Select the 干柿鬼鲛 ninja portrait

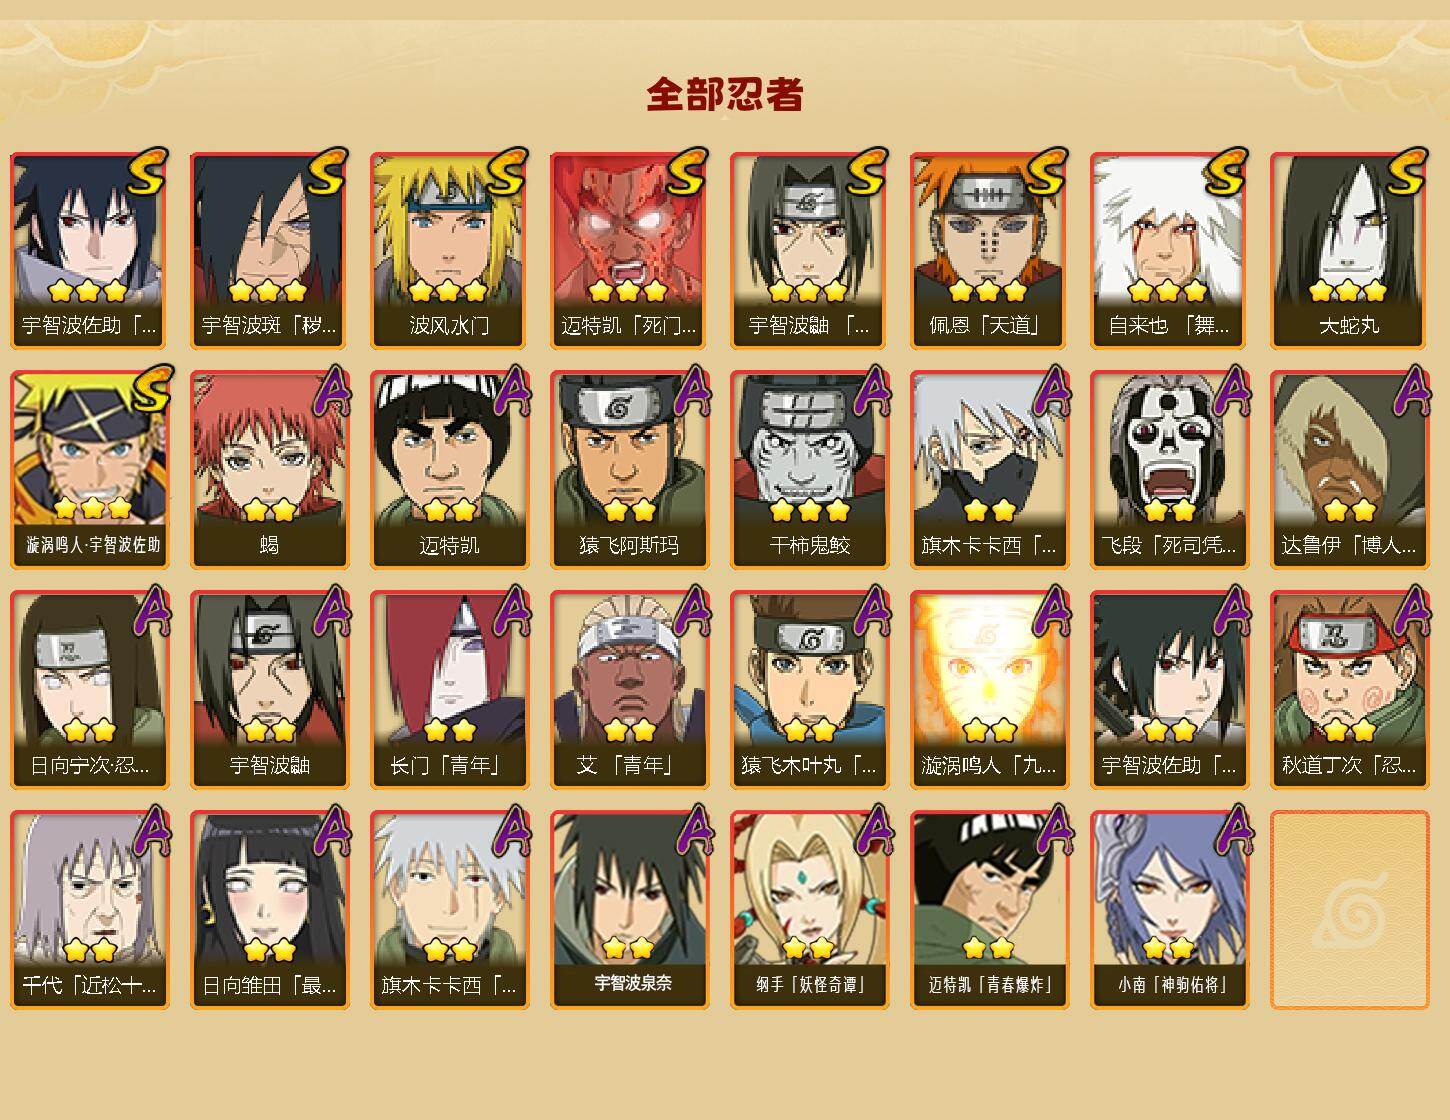pos(809,470)
